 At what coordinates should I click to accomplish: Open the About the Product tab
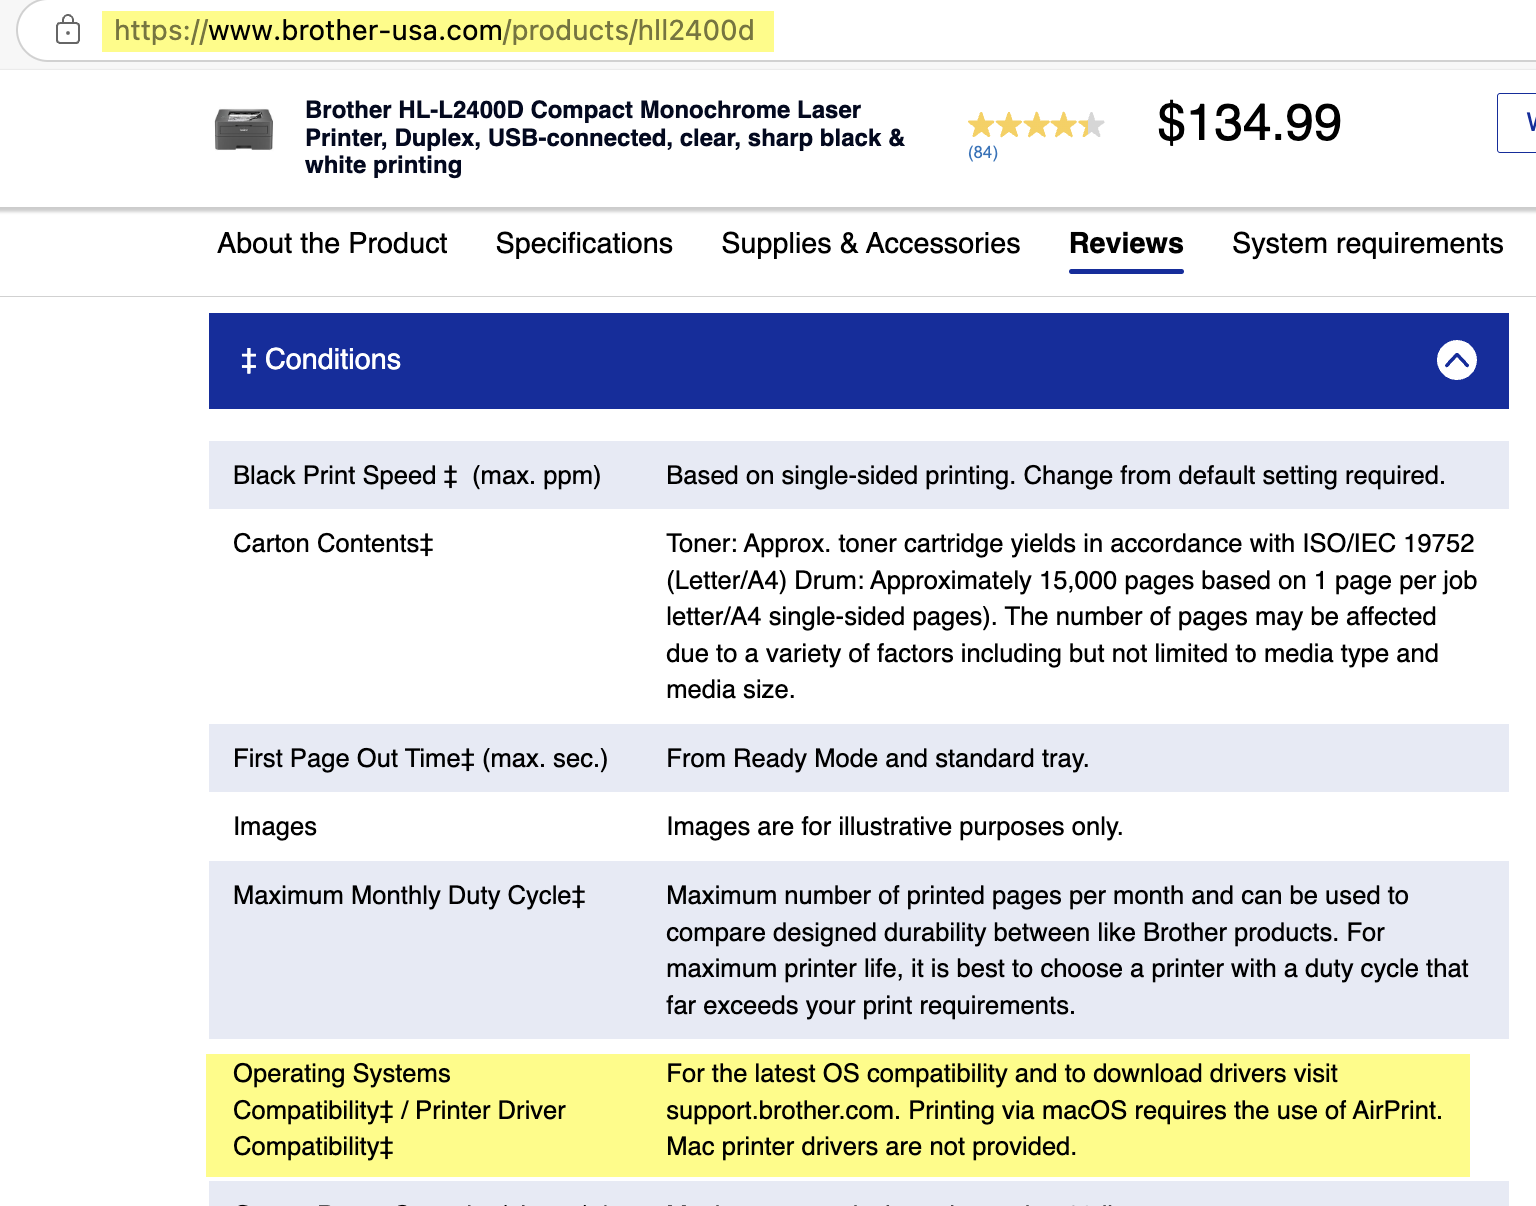point(332,244)
